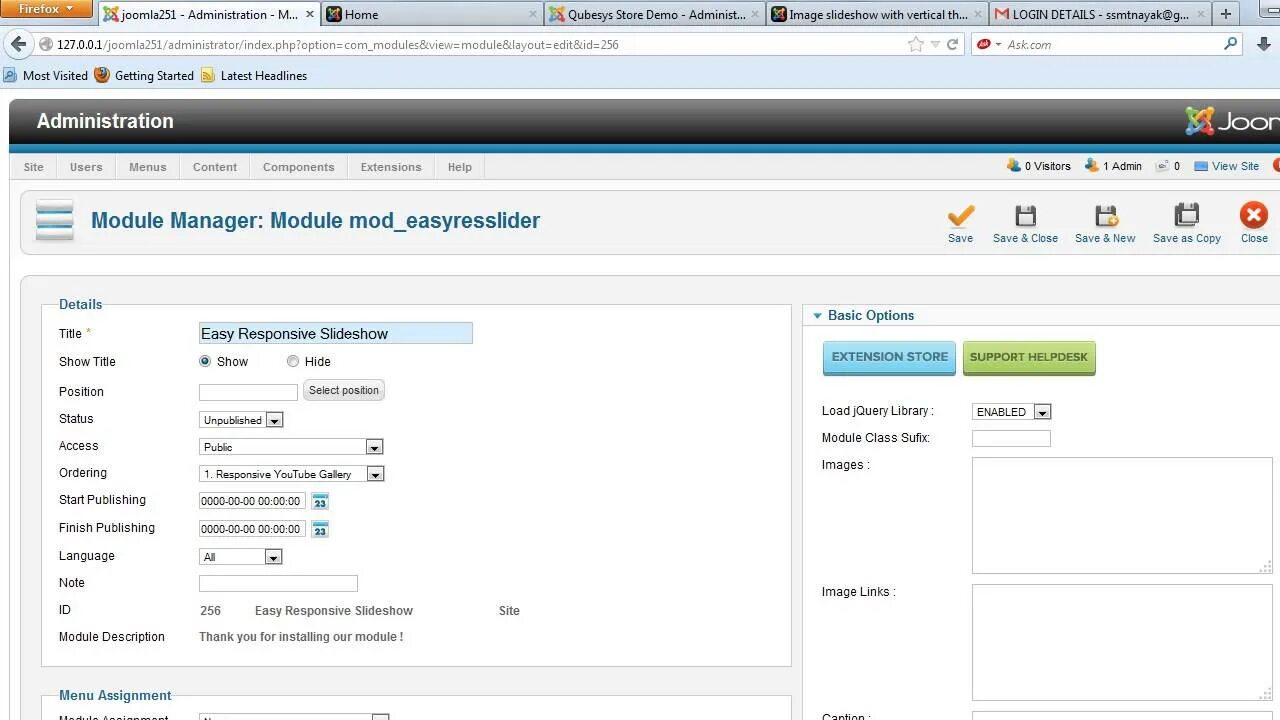Open the Components menu
This screenshot has width=1280, height=720.
tap(299, 167)
